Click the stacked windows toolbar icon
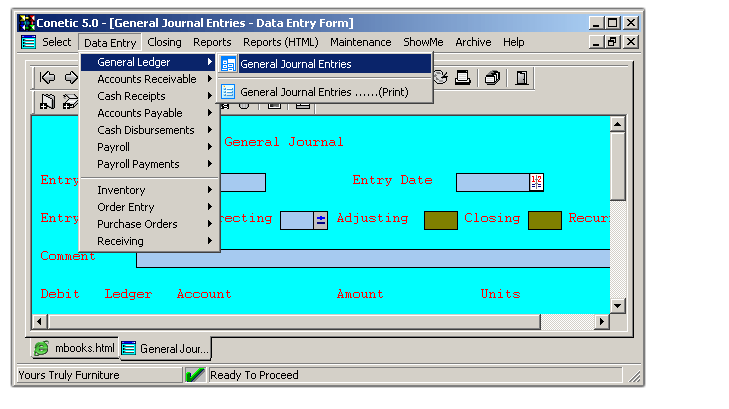The height and width of the screenshot is (409, 729). (493, 78)
